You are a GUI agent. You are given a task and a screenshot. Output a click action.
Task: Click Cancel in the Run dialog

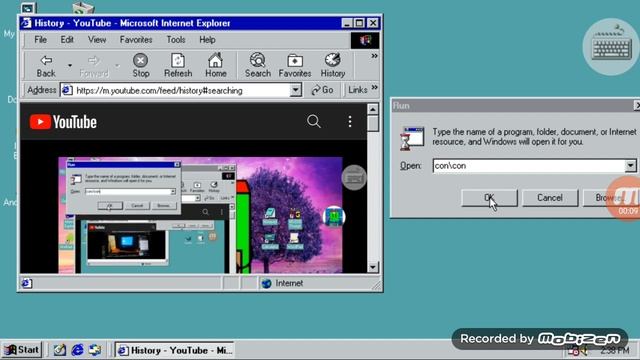550,198
